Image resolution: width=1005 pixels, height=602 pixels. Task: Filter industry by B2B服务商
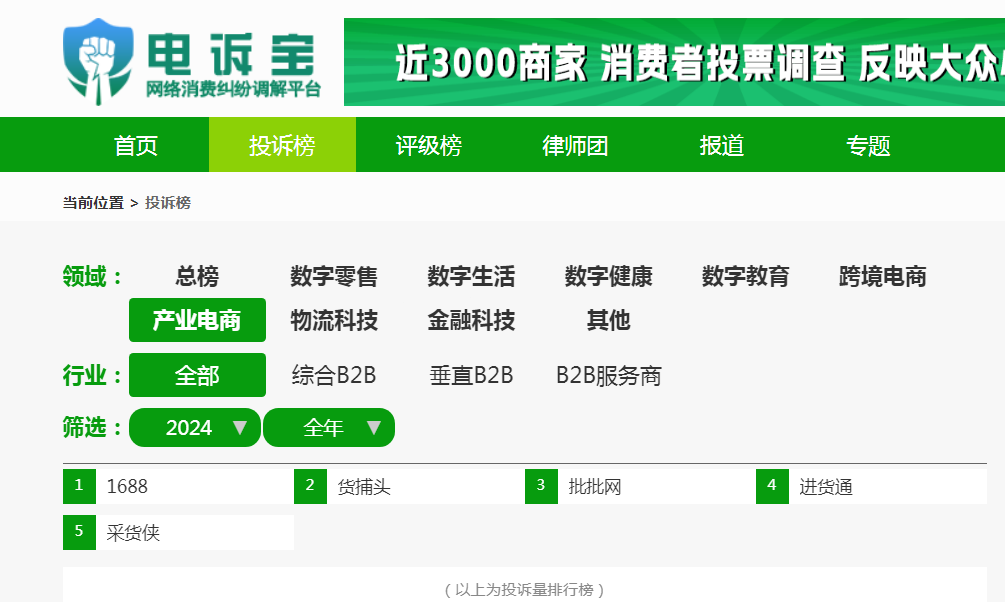608,375
